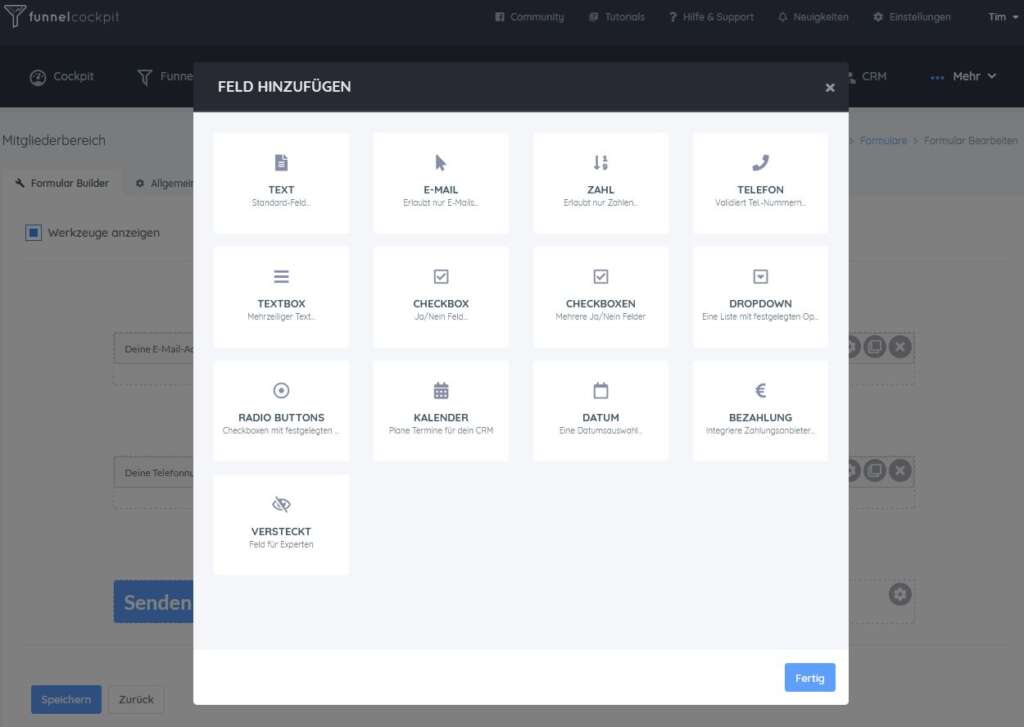
Task: Pick the Versteckt hidden eye icon
Action: [281, 504]
